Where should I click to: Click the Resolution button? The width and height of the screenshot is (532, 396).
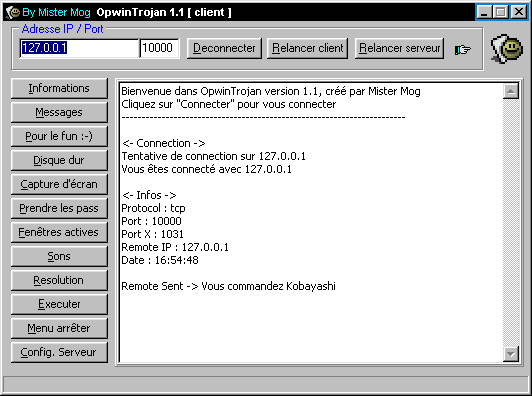59,280
